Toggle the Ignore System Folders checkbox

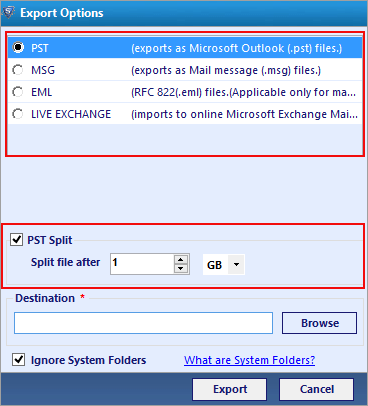pyautogui.click(x=19, y=360)
